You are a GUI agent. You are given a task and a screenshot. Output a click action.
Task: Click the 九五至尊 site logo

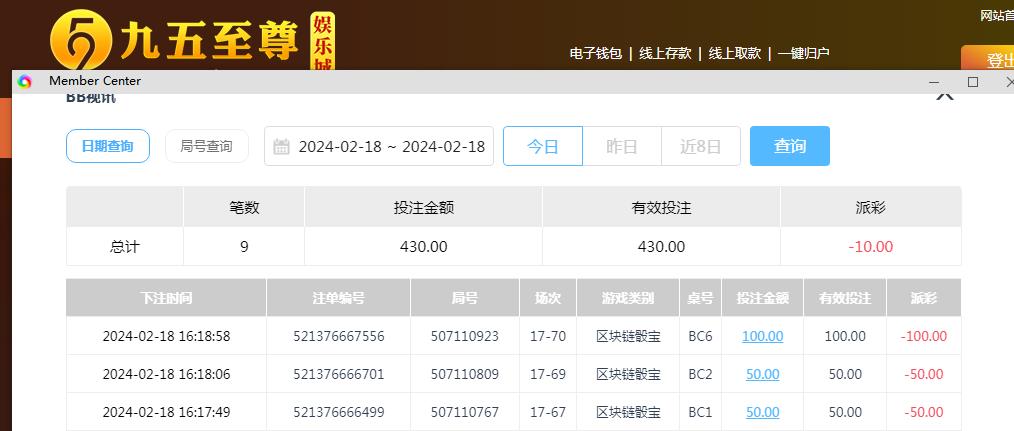coord(193,40)
